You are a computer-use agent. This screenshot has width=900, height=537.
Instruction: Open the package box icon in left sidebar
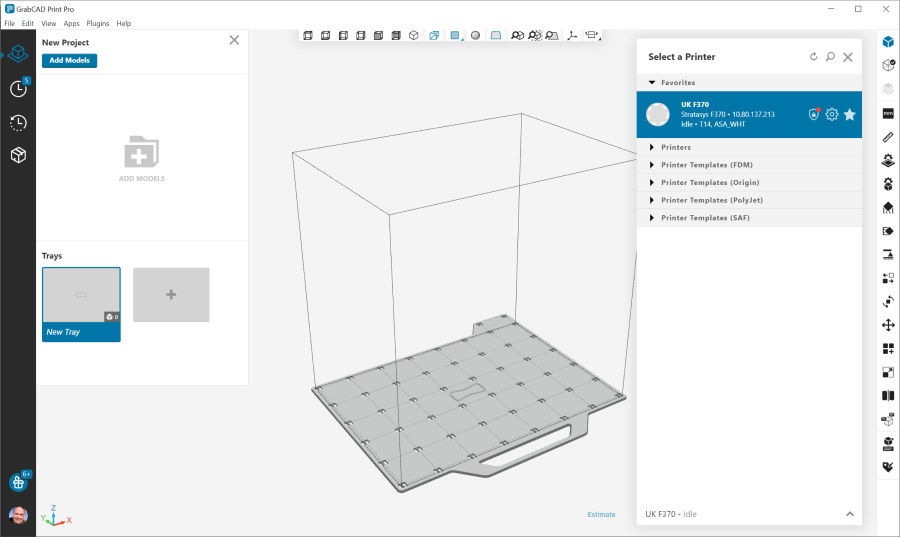[x=18, y=155]
